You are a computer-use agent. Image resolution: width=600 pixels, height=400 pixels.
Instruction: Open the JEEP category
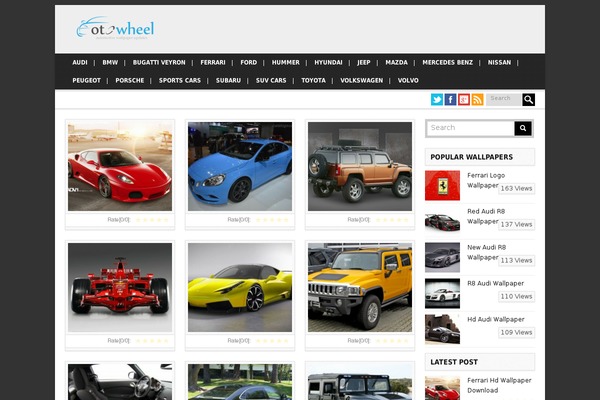(364, 62)
